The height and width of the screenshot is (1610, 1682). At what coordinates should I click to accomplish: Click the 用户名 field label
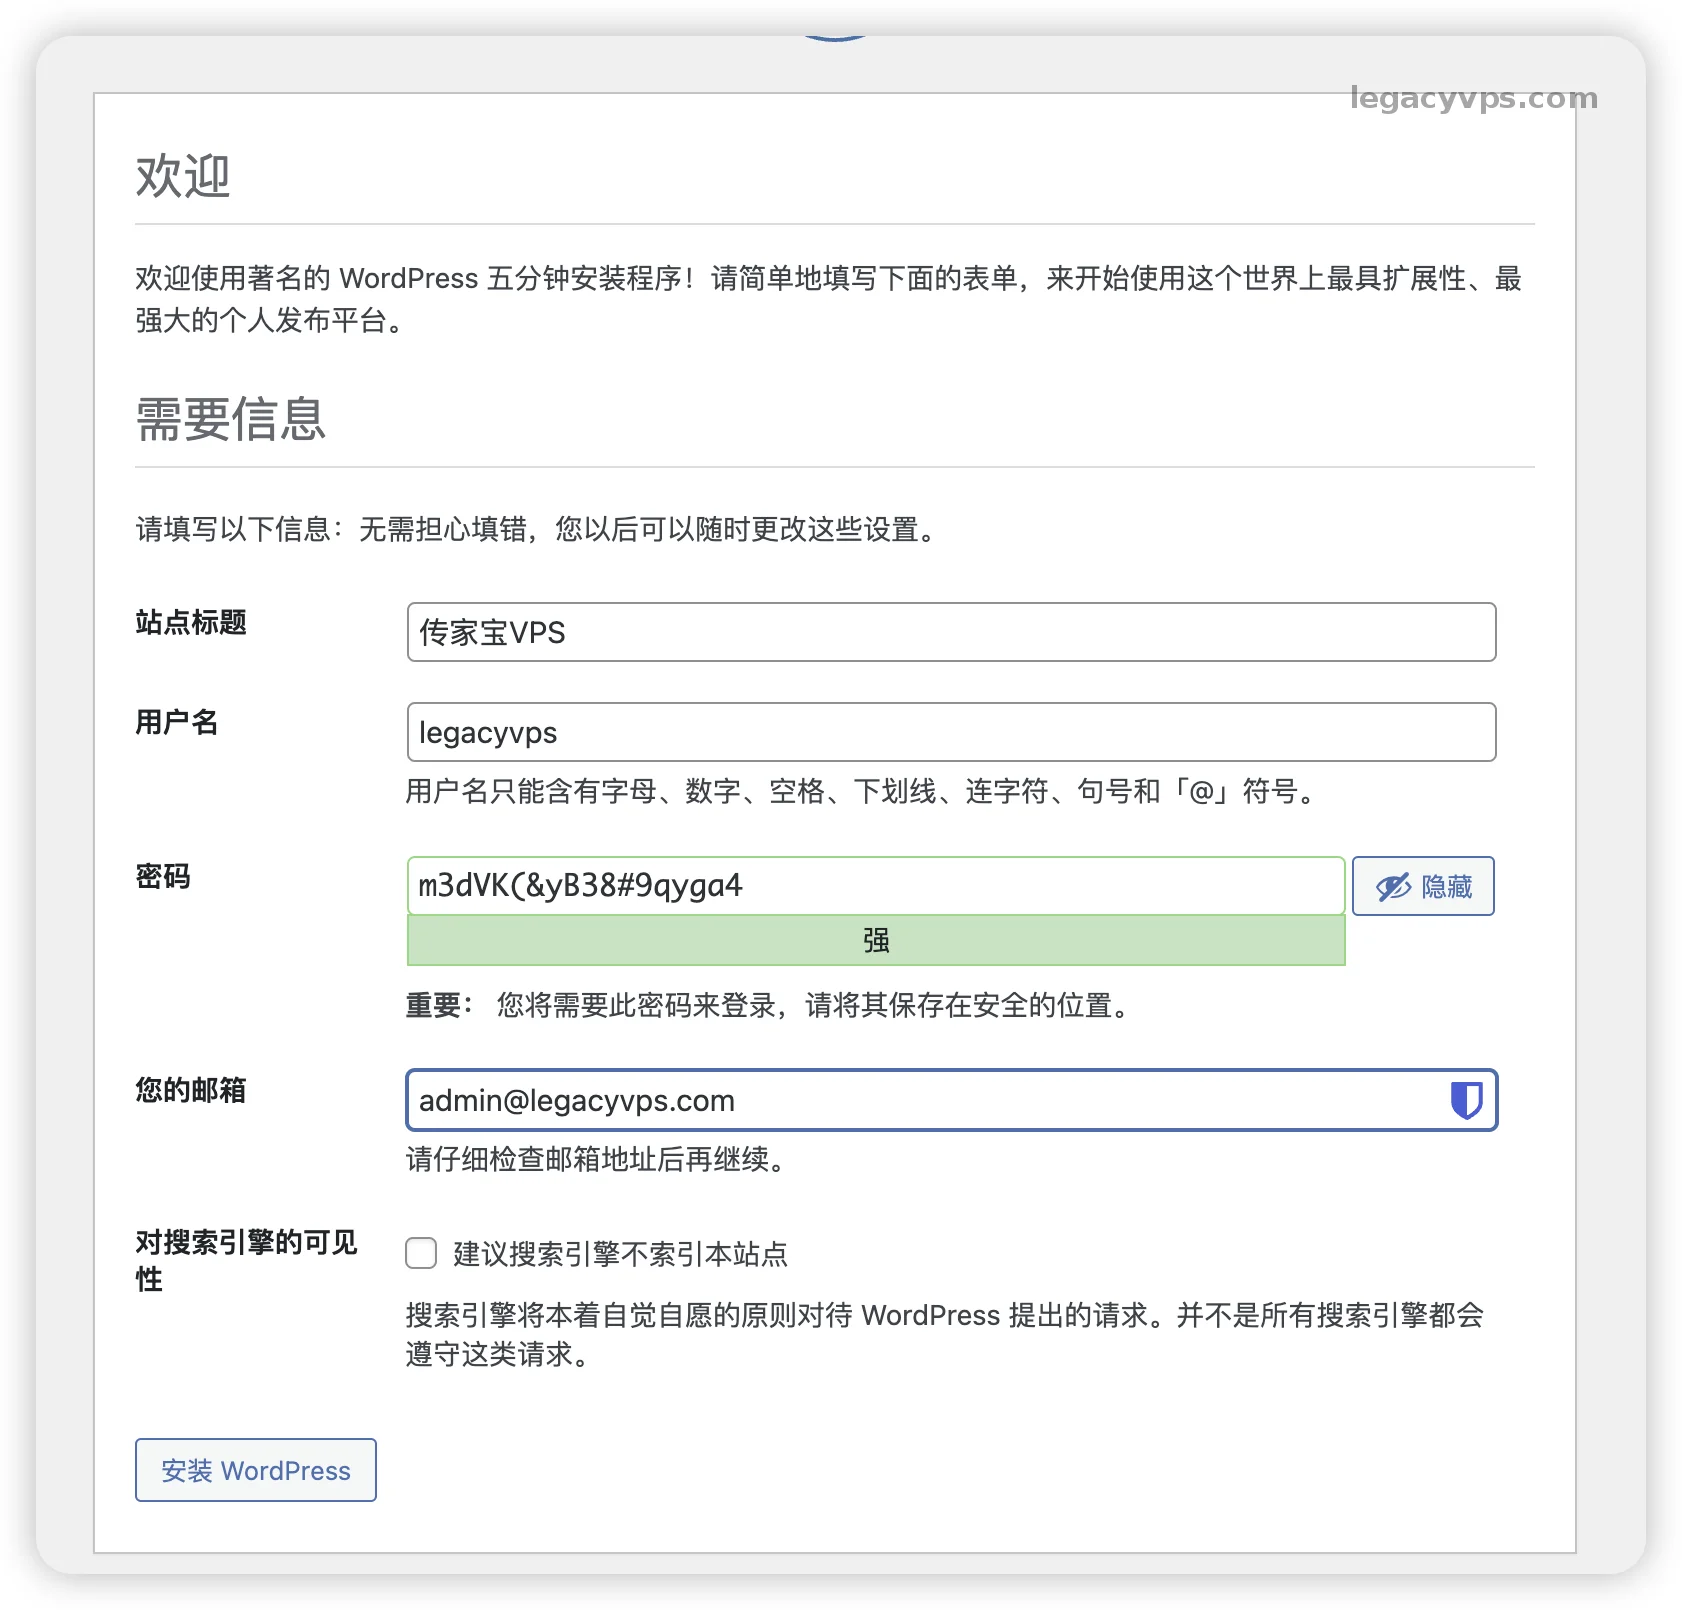tap(177, 722)
